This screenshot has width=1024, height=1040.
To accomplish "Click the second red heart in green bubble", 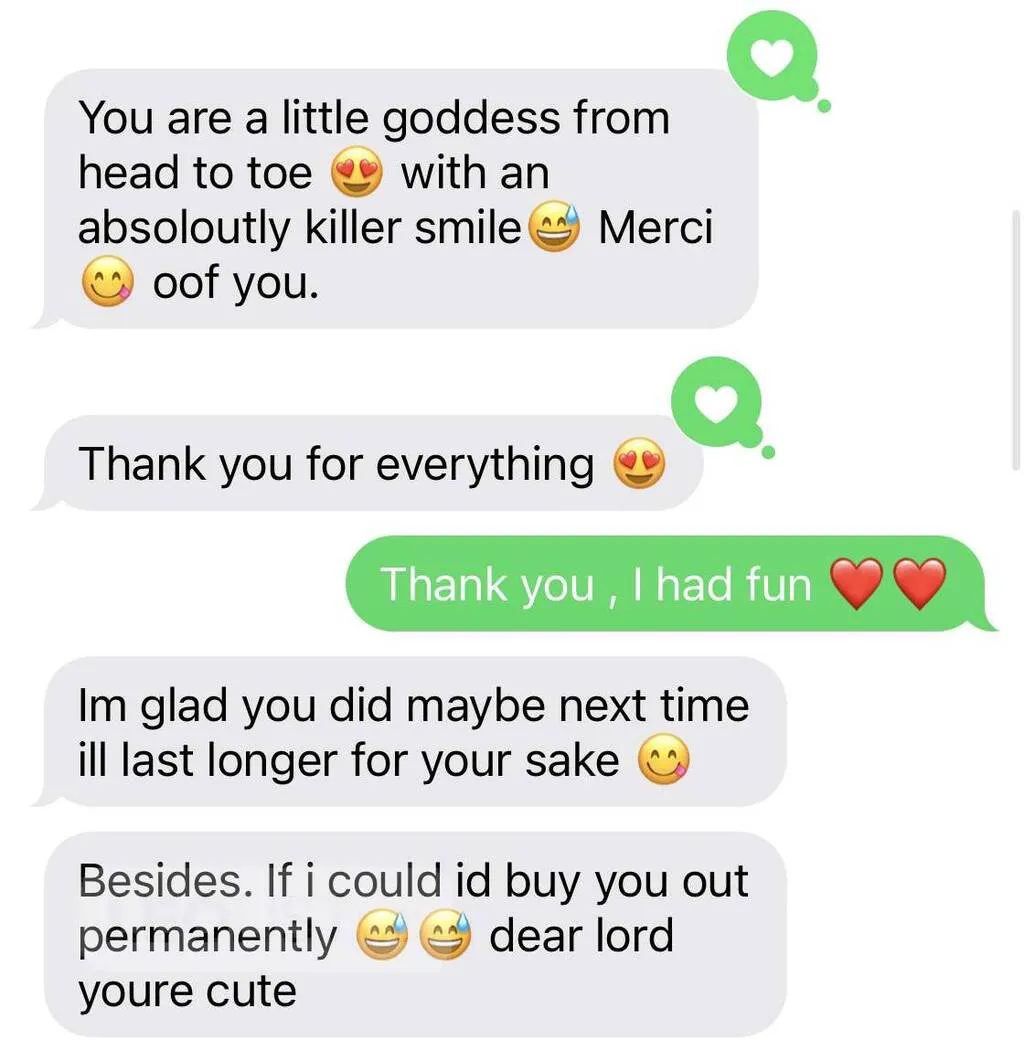I will tap(919, 584).
